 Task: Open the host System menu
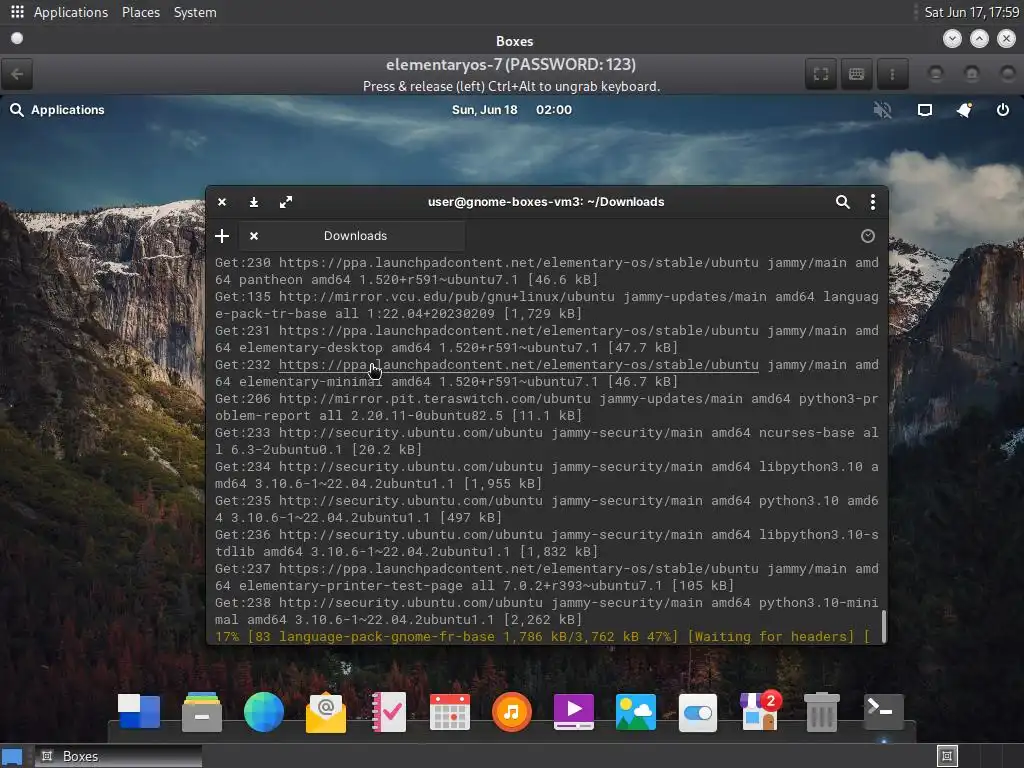[195, 12]
